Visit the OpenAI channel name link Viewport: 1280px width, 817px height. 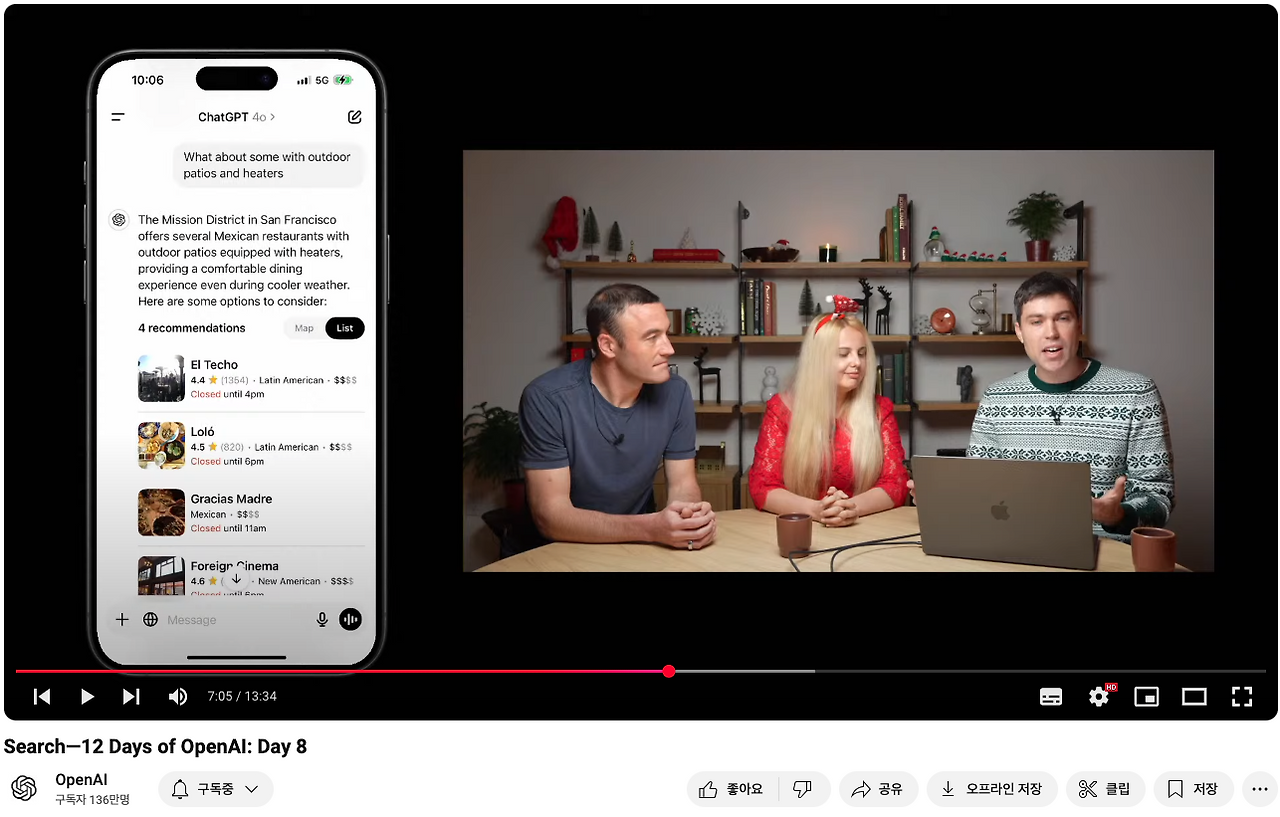(81, 780)
